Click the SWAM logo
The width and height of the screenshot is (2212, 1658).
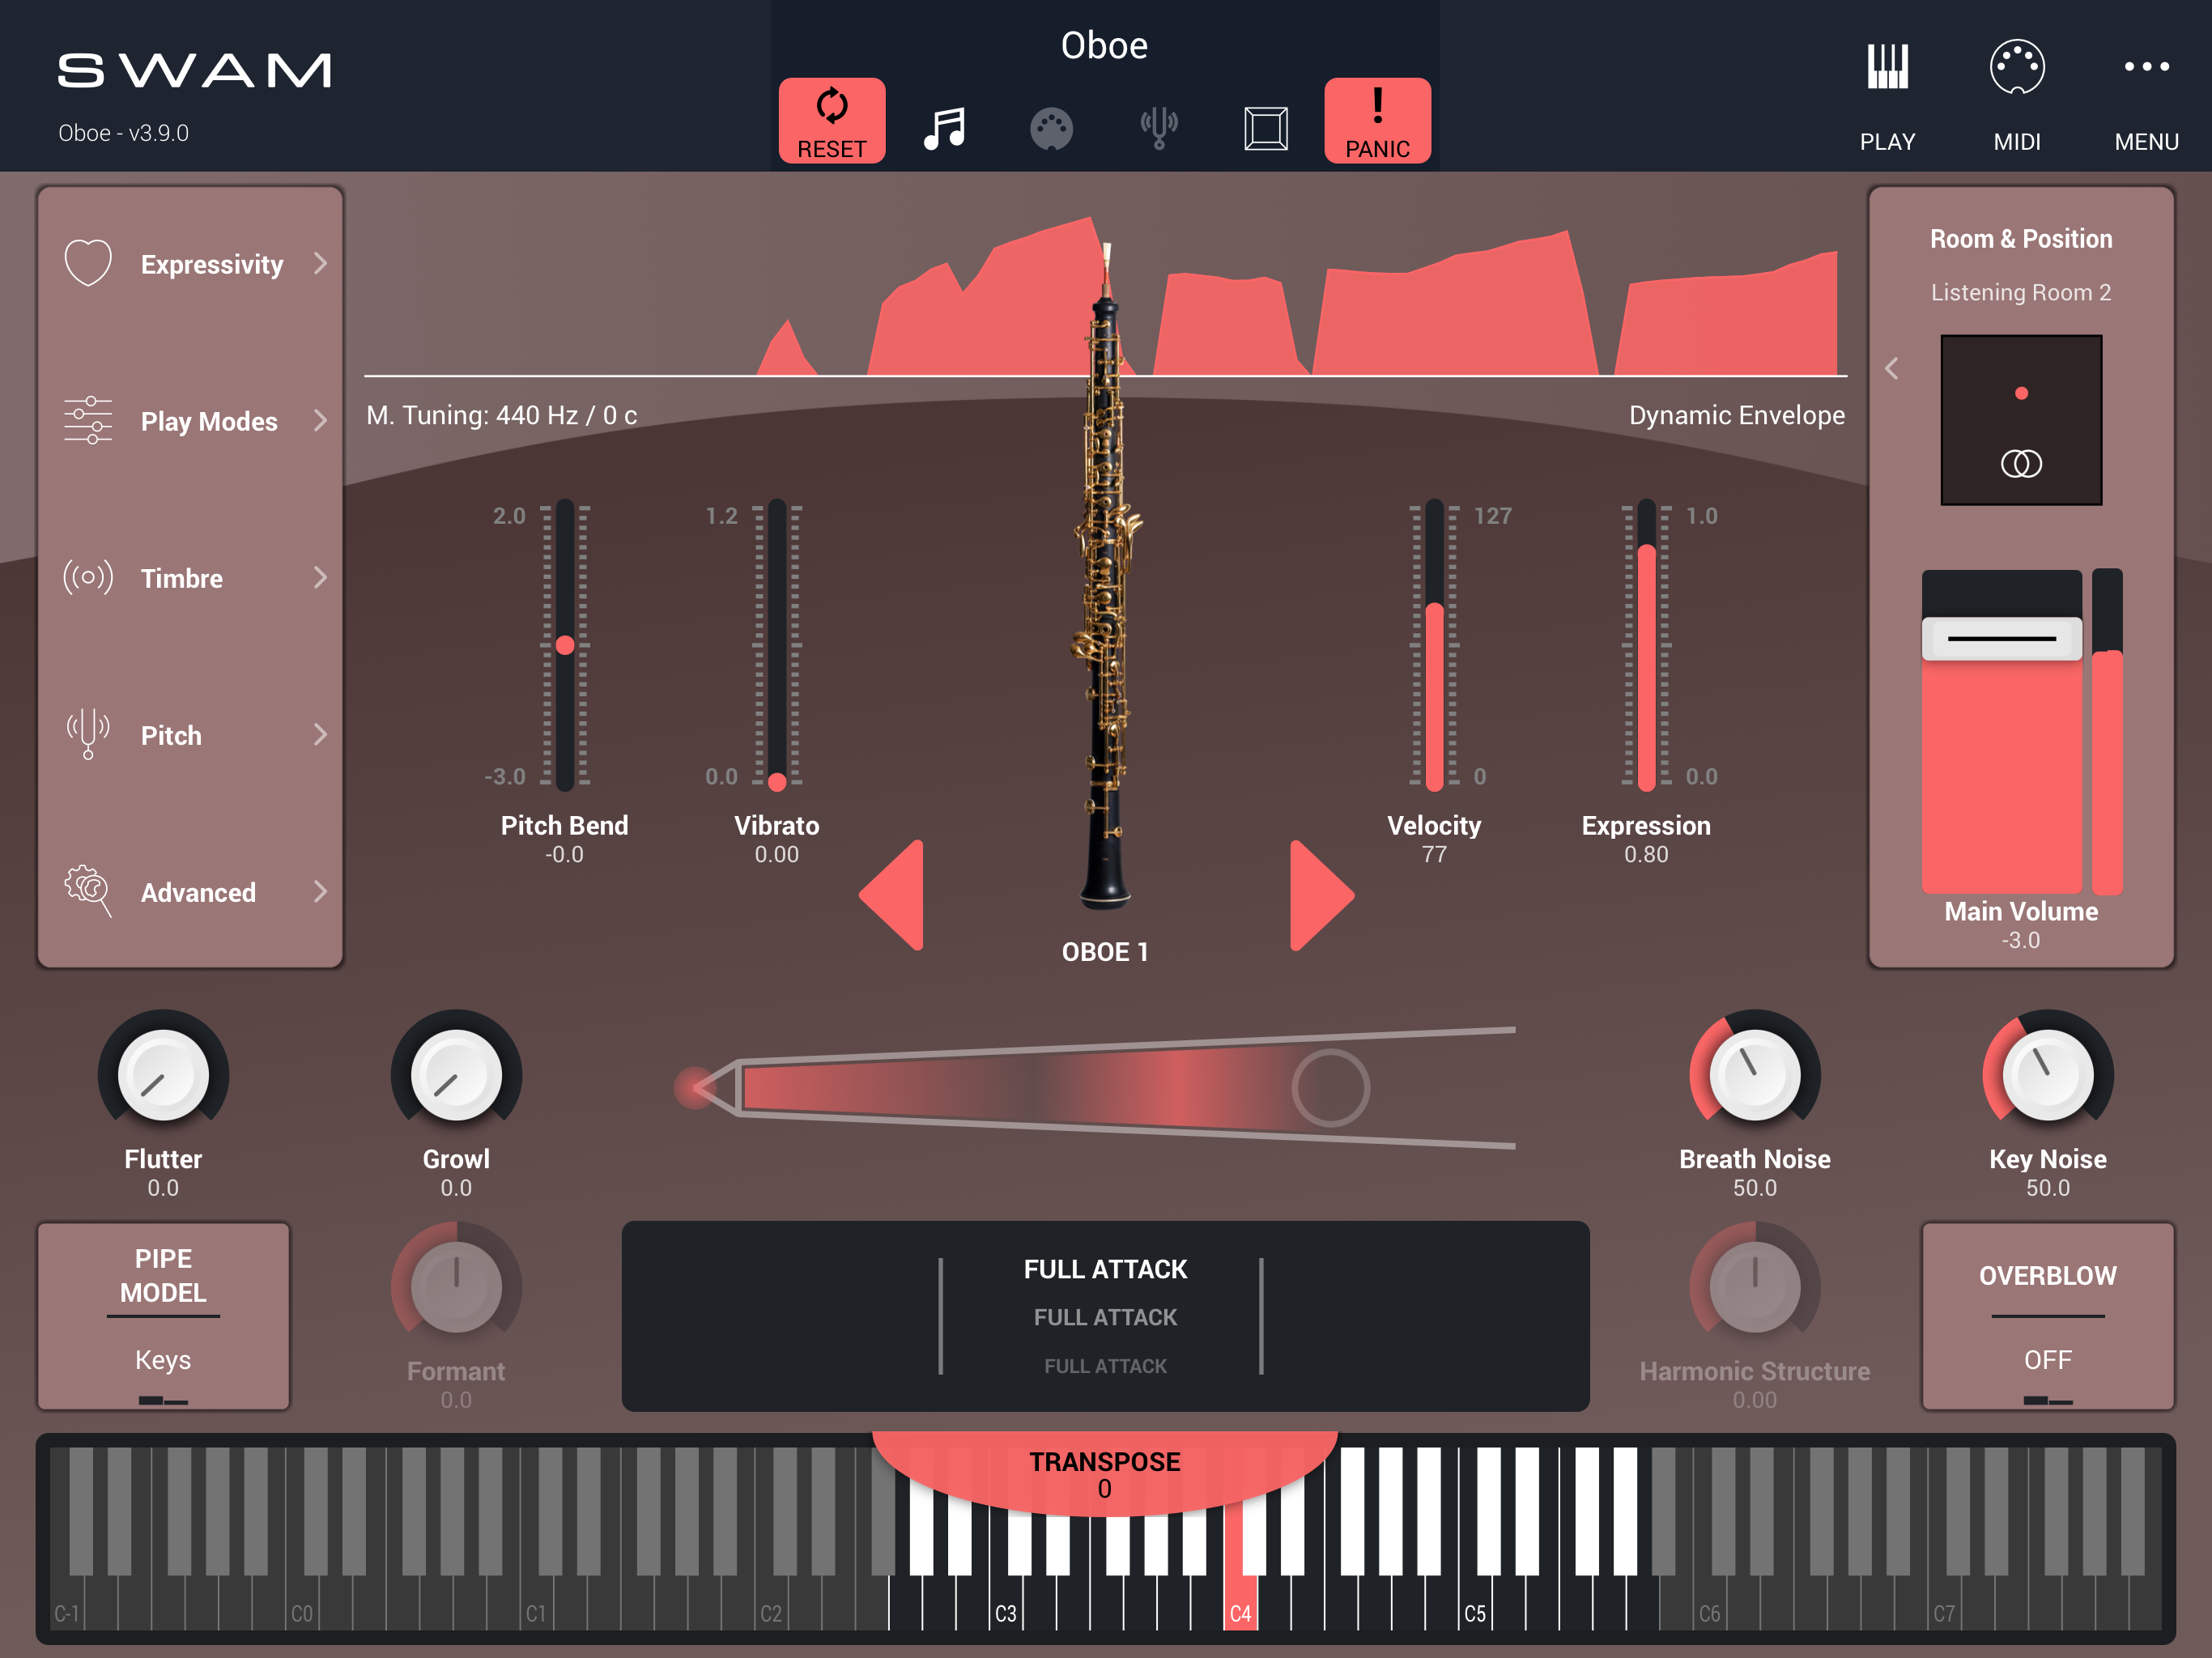pyautogui.click(x=194, y=70)
